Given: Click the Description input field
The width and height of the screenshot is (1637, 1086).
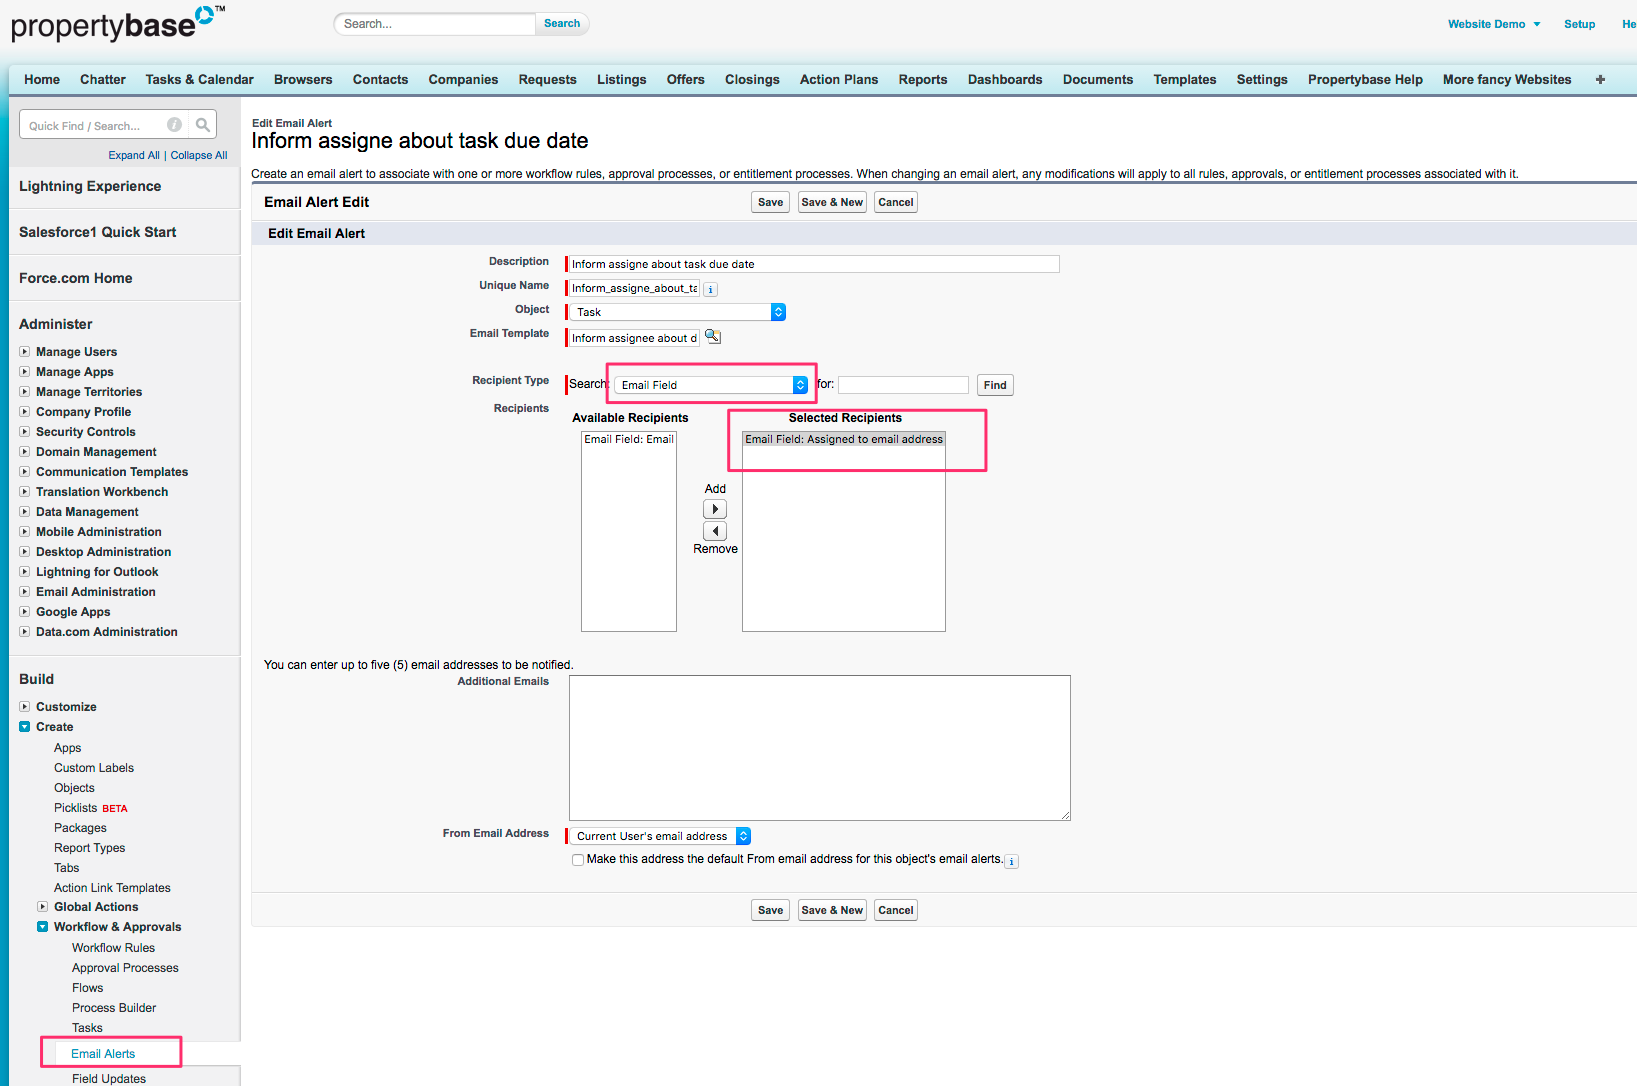Looking at the screenshot, I should pos(814,264).
